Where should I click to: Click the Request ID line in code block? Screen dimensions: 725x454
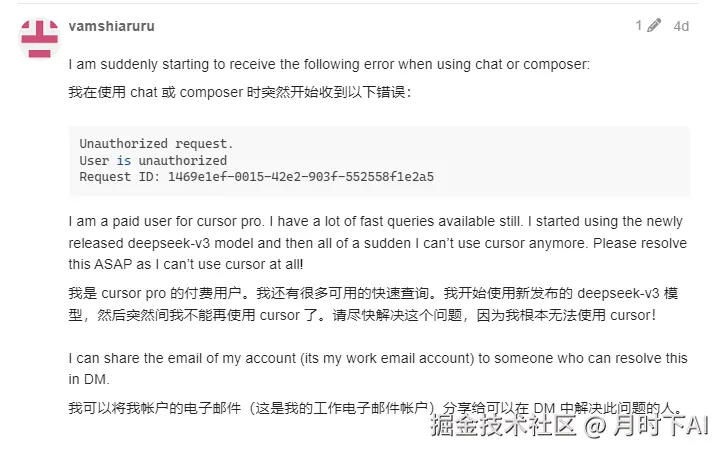tap(256, 177)
